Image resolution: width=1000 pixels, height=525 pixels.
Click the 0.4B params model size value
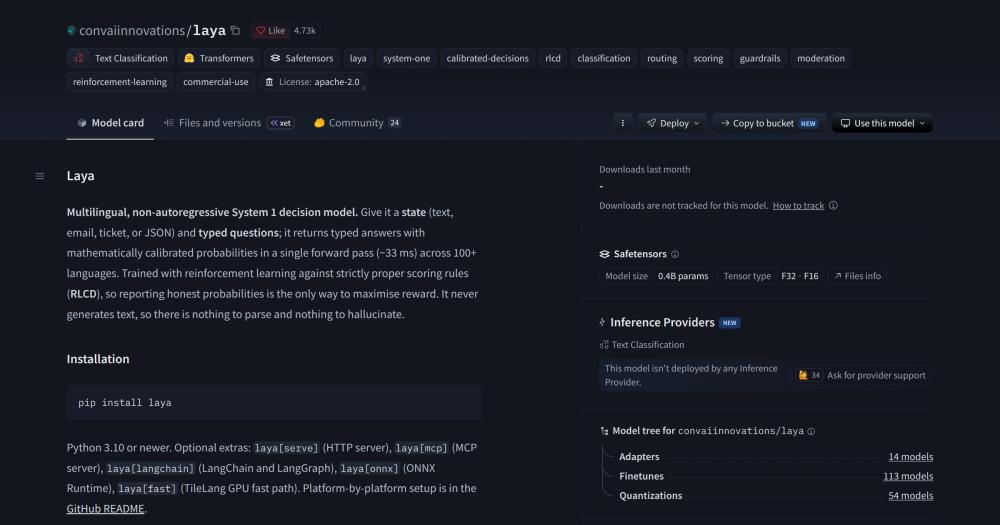coord(682,276)
